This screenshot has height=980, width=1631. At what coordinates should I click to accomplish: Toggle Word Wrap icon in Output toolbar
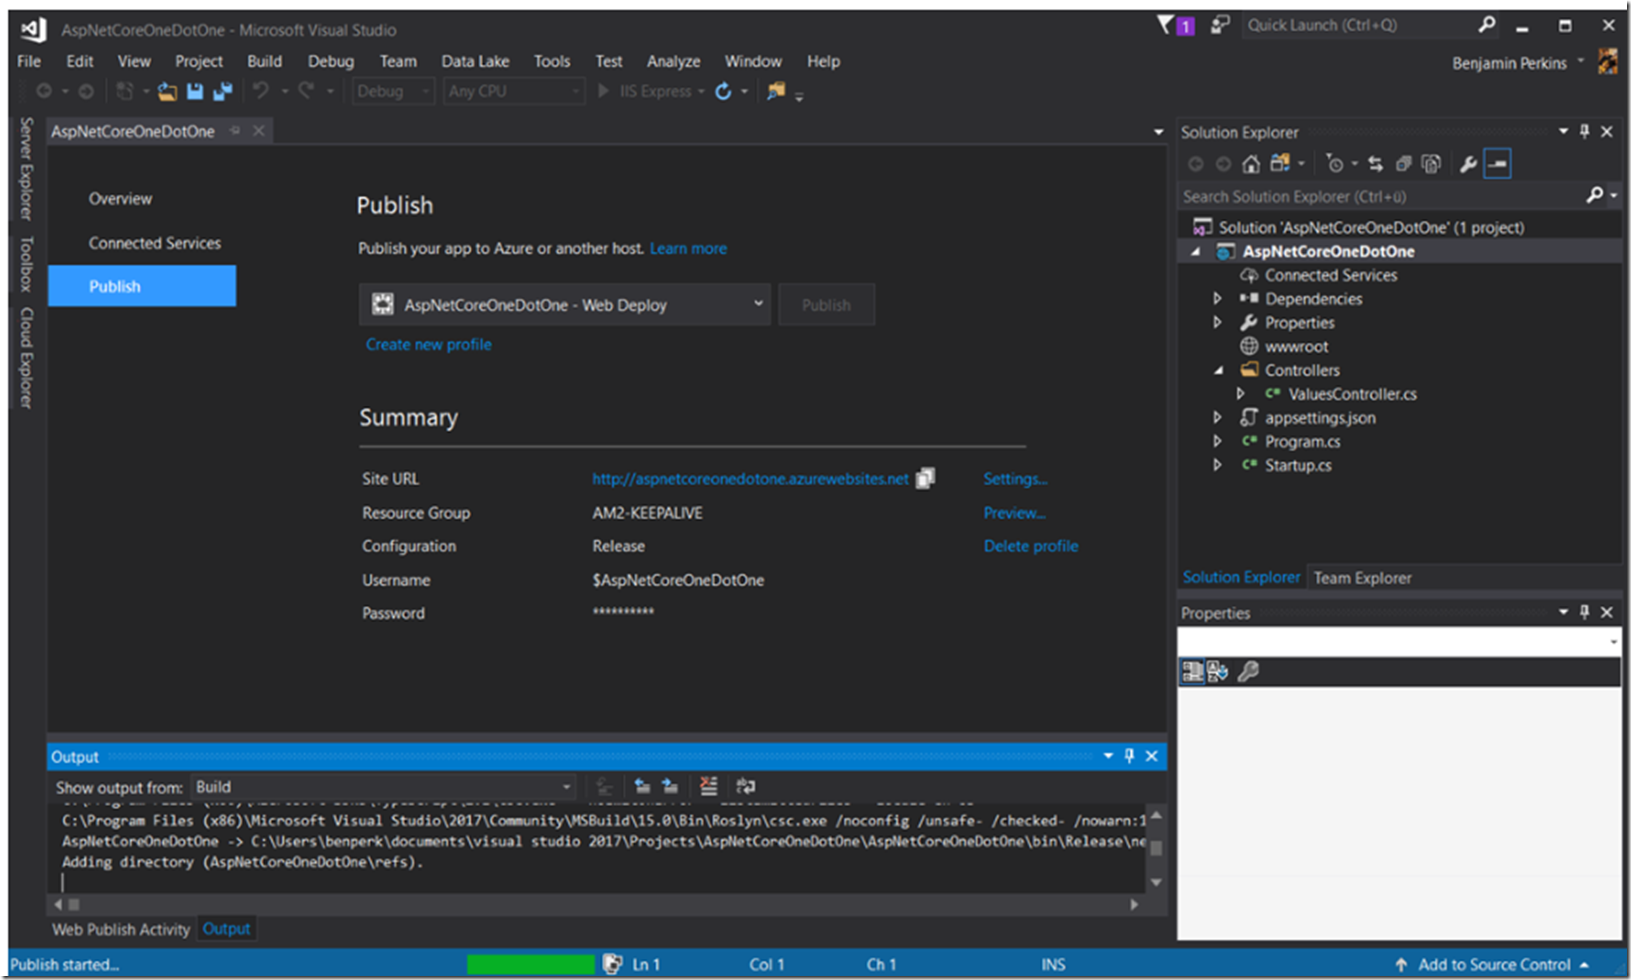[746, 787]
